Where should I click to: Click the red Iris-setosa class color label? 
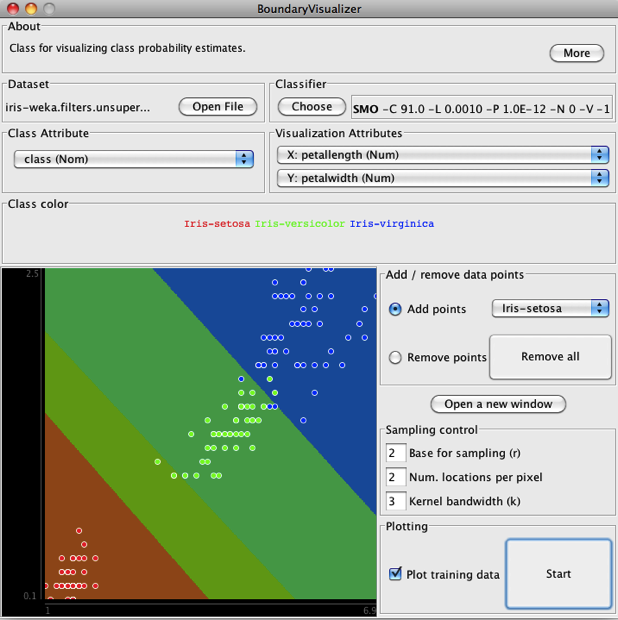[217, 224]
